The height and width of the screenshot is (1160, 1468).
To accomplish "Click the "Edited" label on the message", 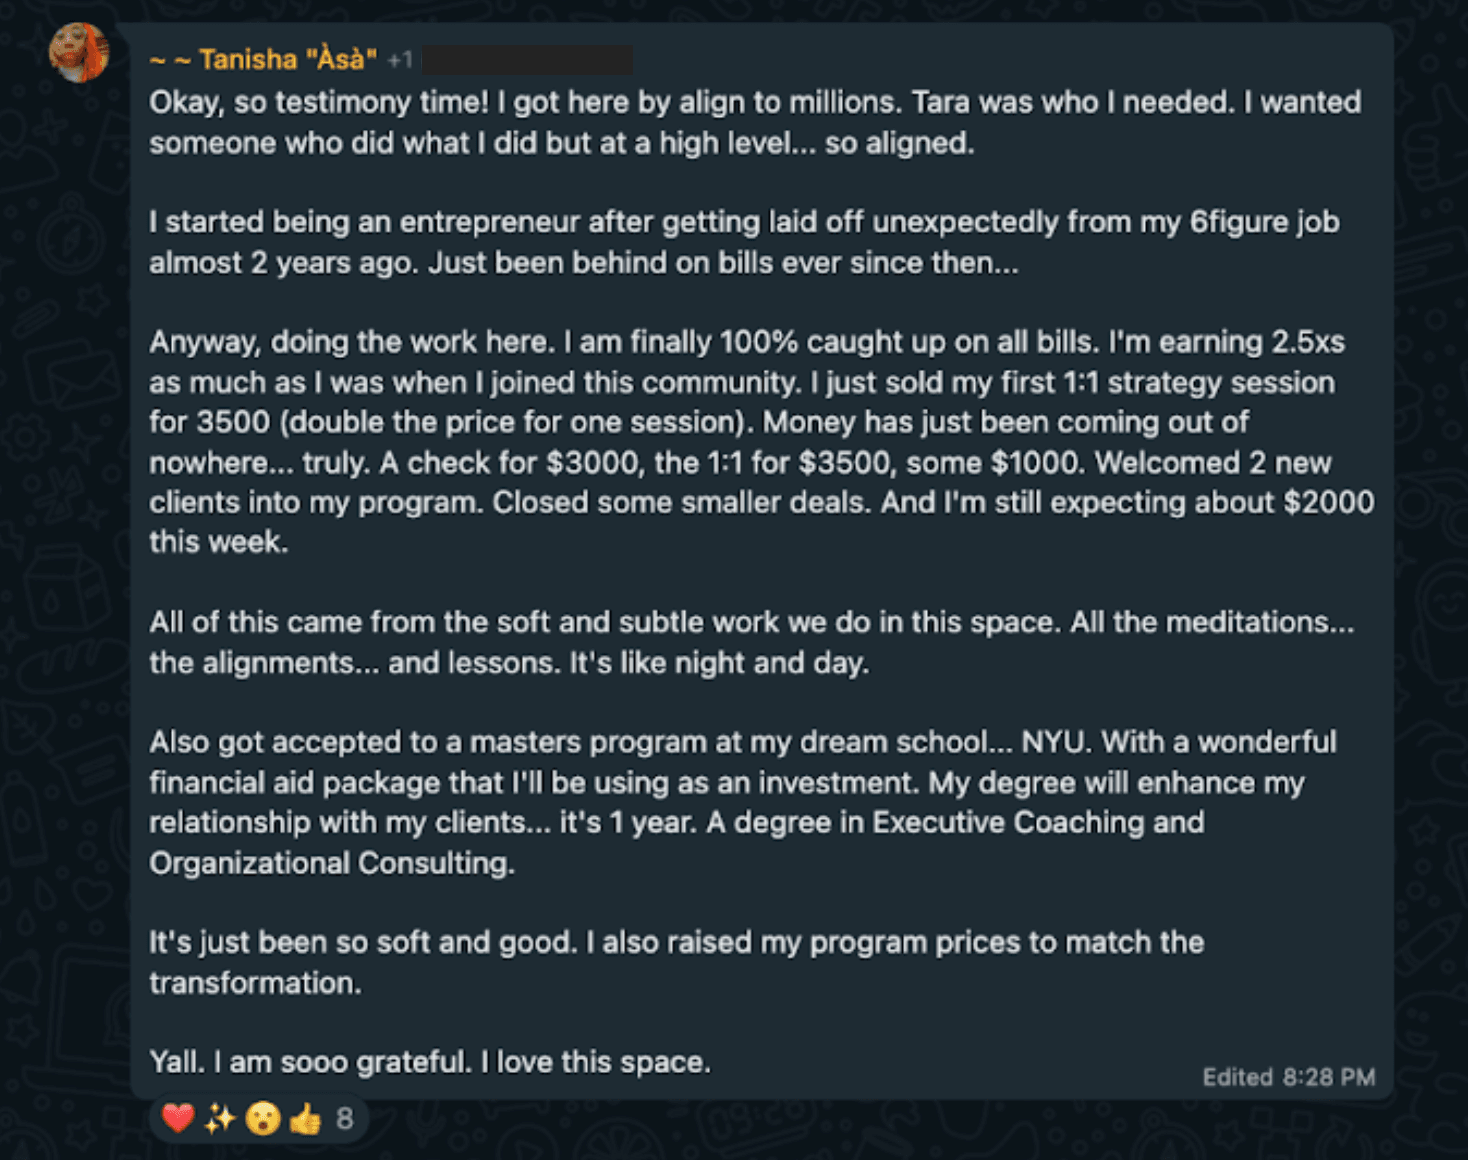I will click(1237, 1077).
